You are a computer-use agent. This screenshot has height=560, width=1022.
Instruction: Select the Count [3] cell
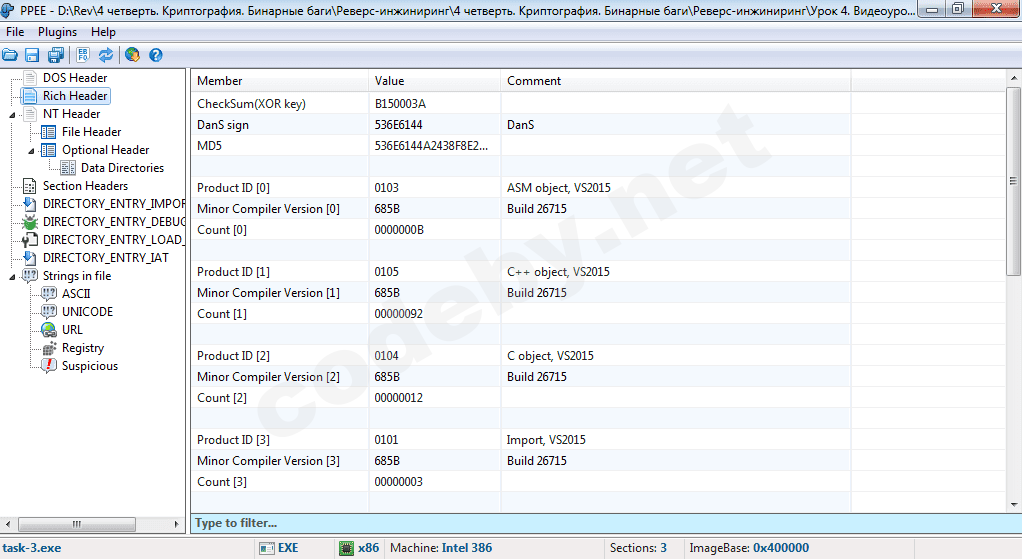coord(280,482)
